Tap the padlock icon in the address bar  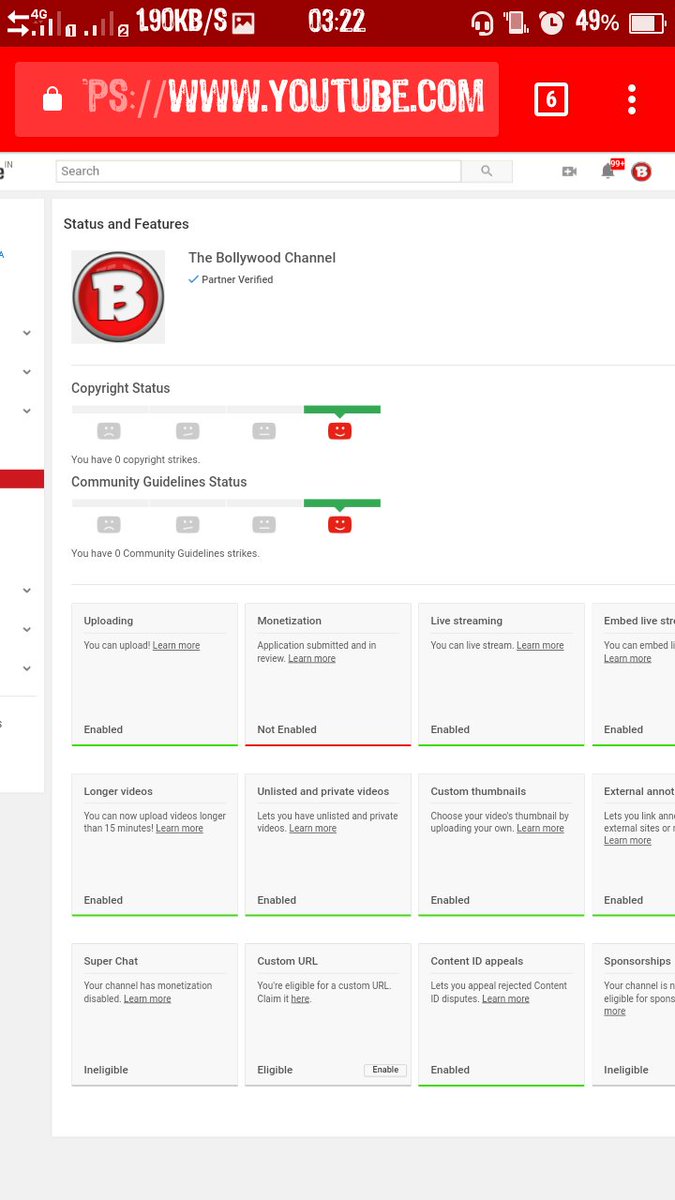[51, 99]
